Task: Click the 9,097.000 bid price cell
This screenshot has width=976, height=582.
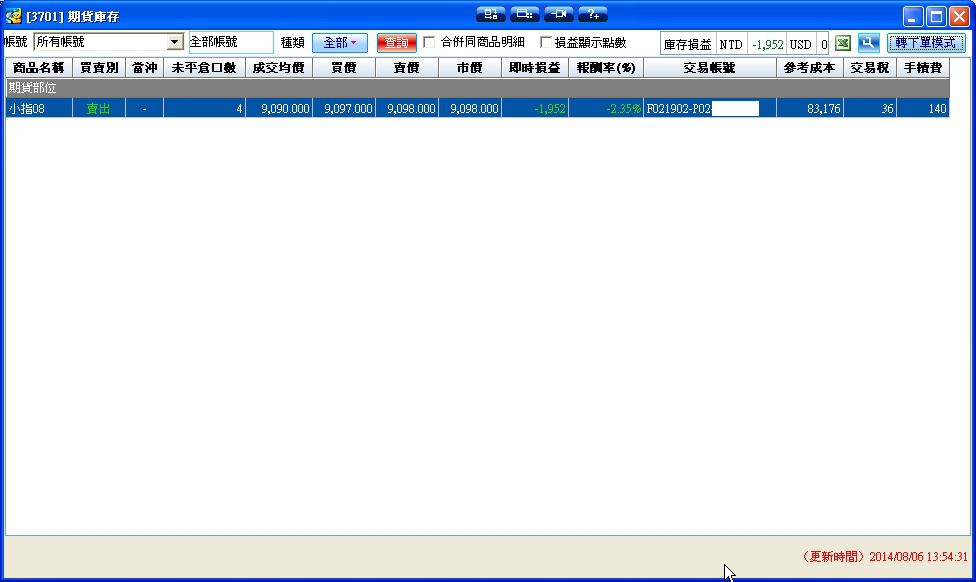Action: click(x=344, y=108)
